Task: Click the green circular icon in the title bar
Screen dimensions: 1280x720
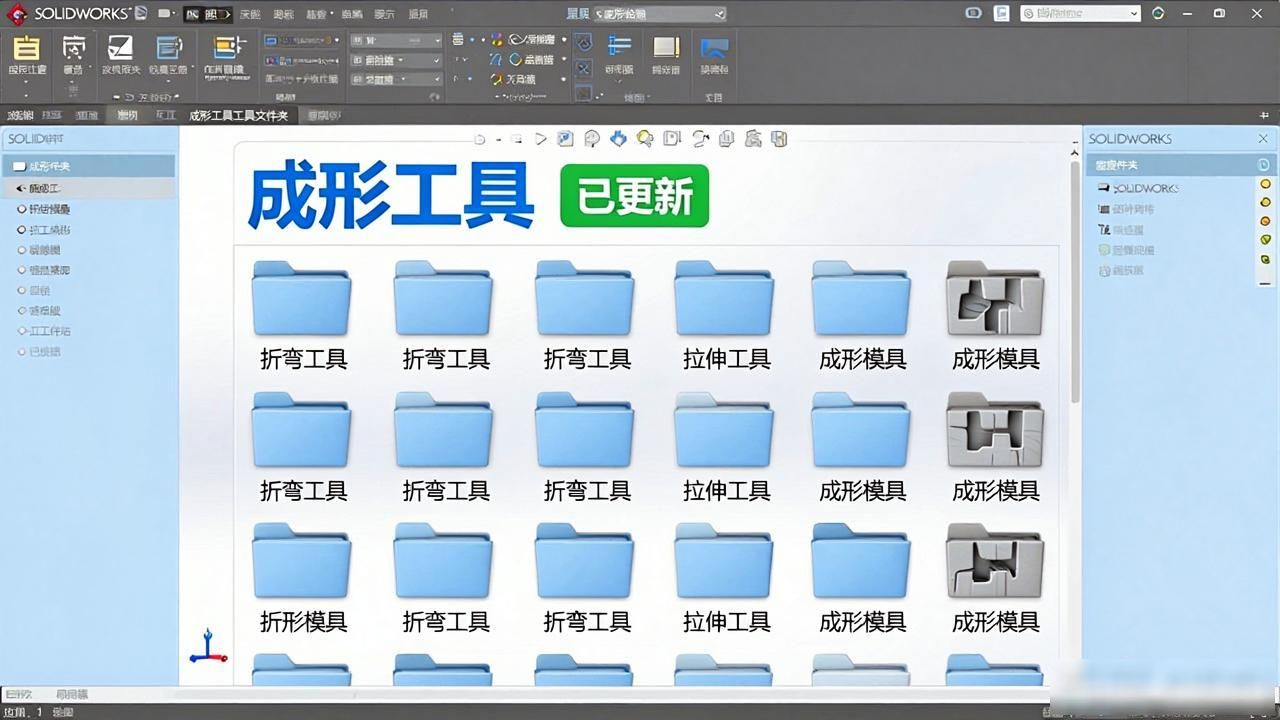Action: [x=1158, y=13]
